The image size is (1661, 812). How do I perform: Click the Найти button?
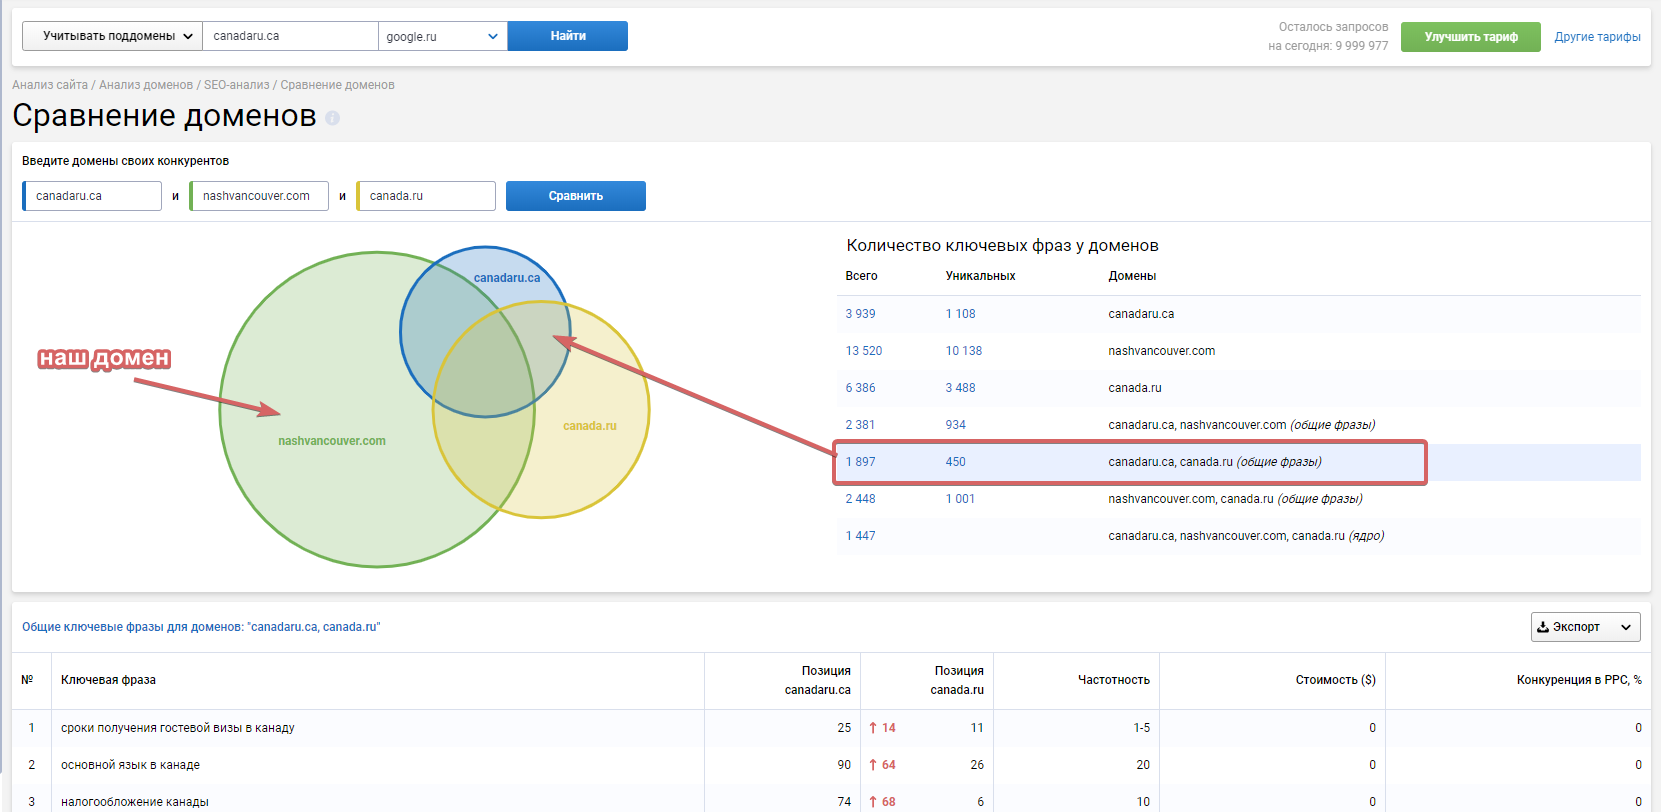(568, 36)
